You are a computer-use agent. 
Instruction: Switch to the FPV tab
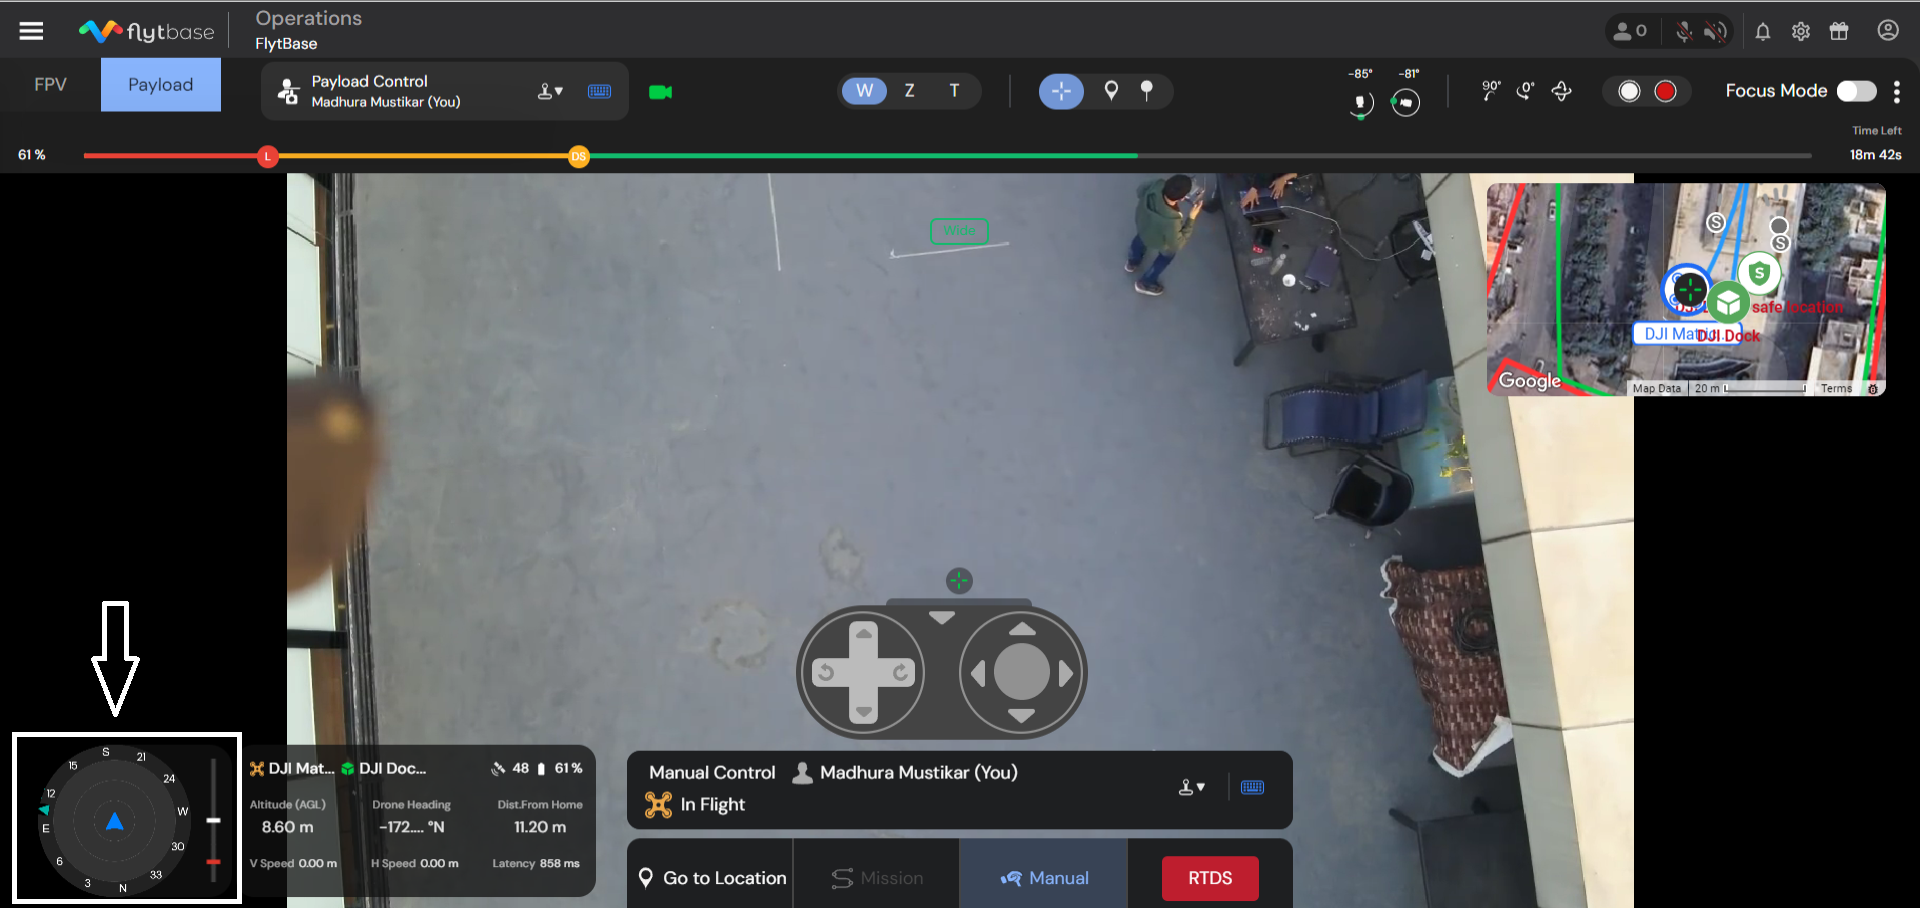(x=50, y=85)
